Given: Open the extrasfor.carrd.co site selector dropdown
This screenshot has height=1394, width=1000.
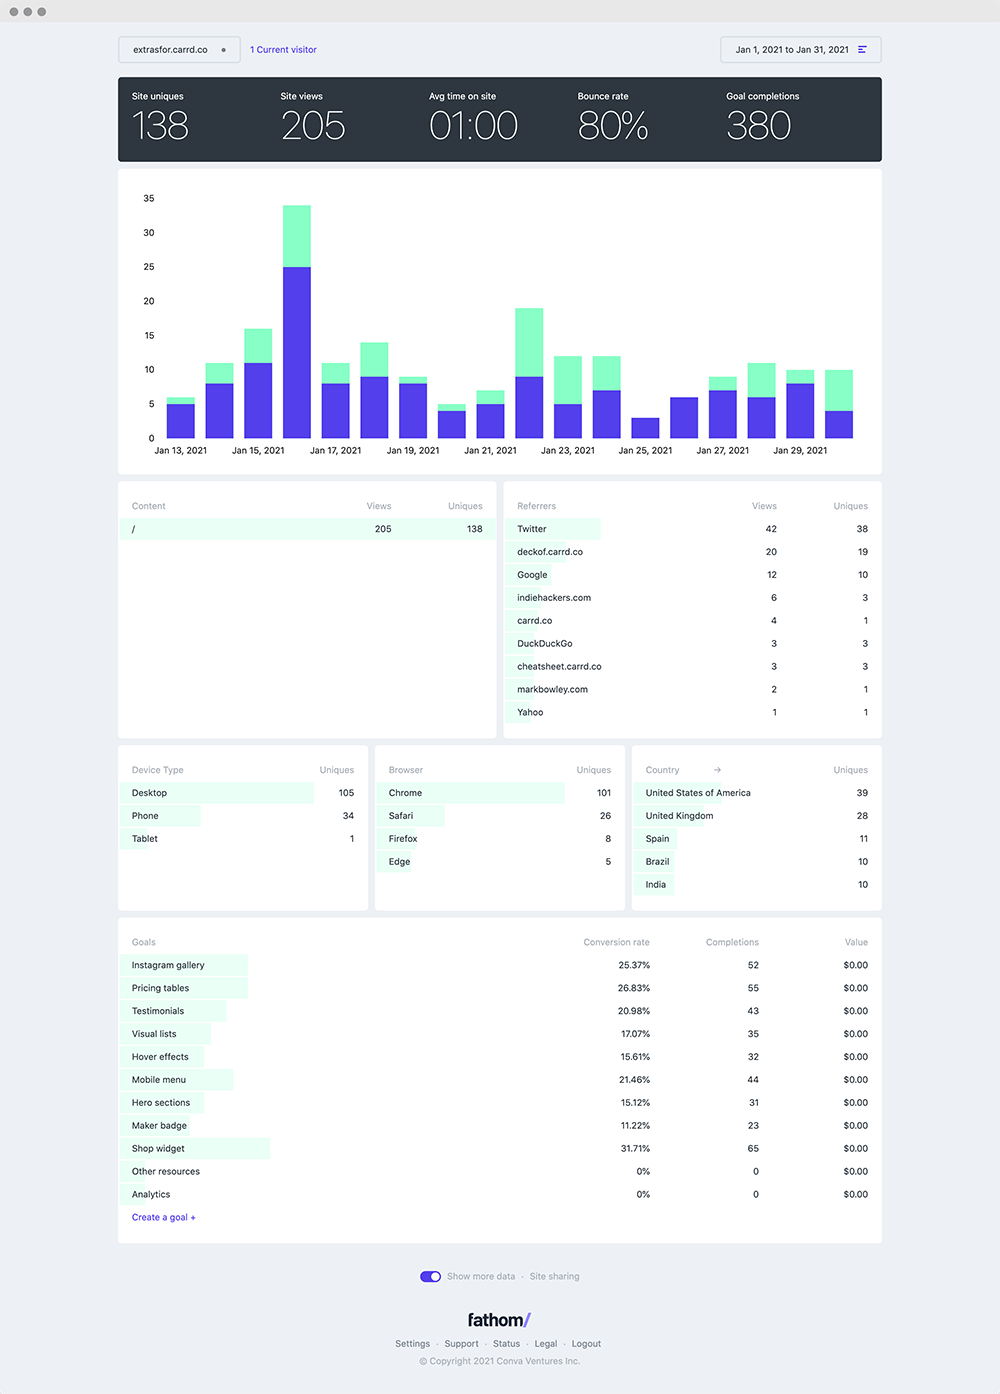Looking at the screenshot, I should (179, 50).
